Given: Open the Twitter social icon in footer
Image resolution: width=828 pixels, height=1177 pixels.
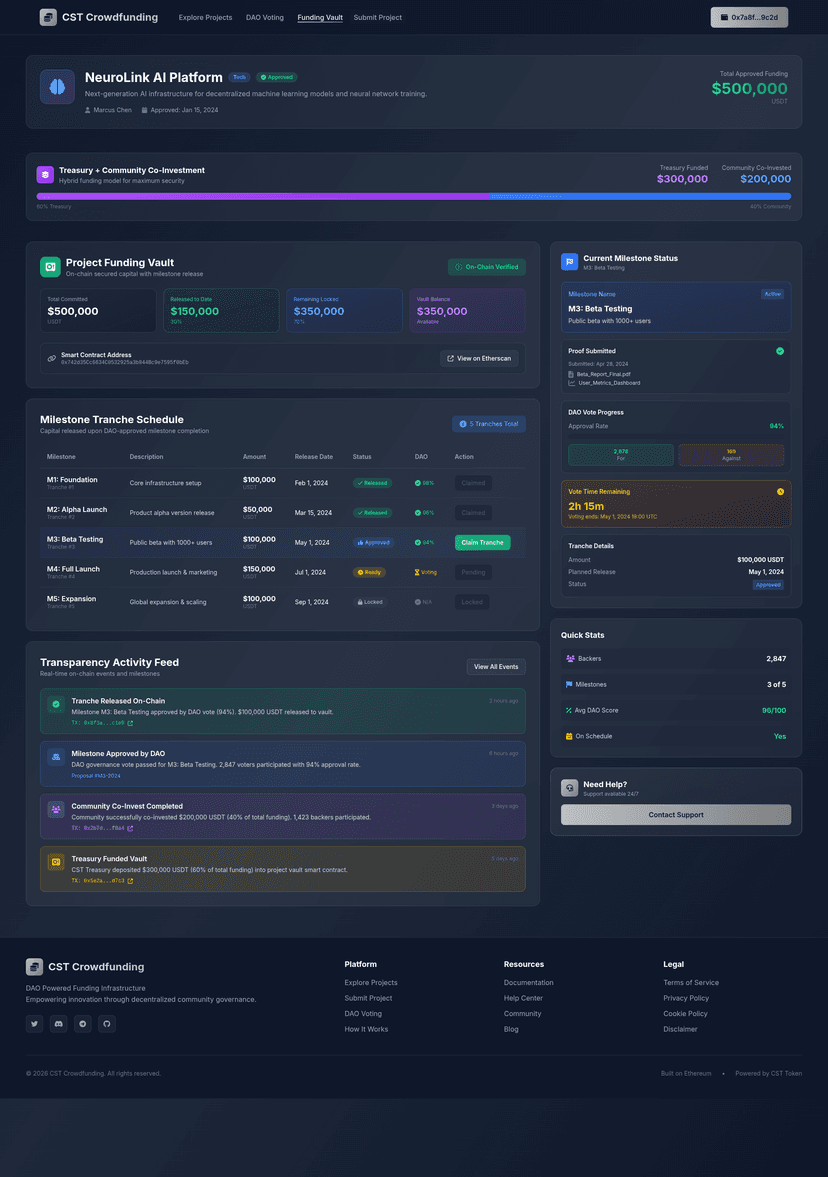Looking at the screenshot, I should (x=34, y=1023).
